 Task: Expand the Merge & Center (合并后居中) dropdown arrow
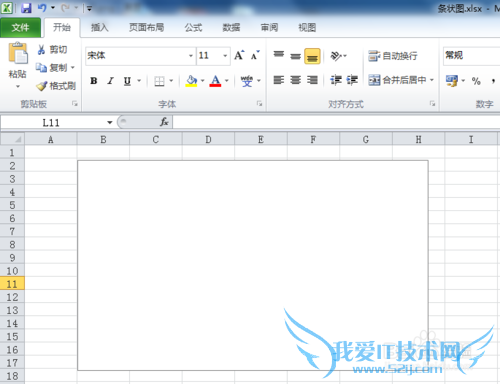[432, 80]
